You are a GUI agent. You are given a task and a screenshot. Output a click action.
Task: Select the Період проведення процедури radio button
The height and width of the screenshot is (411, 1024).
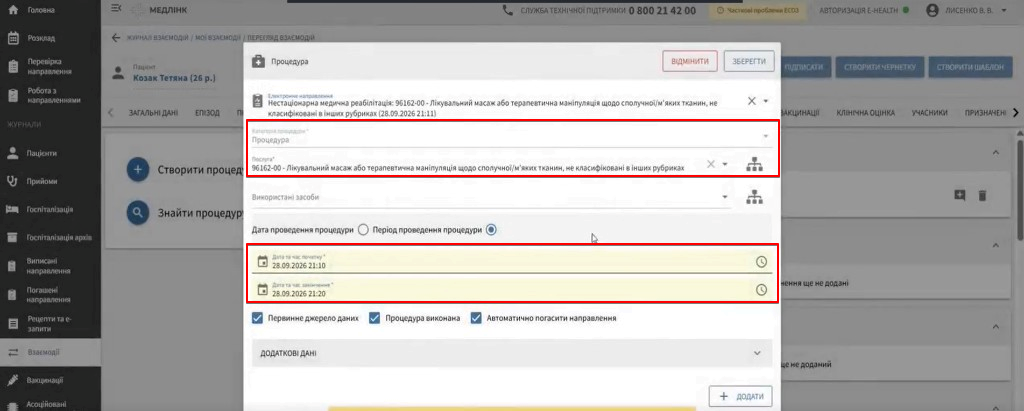point(492,230)
